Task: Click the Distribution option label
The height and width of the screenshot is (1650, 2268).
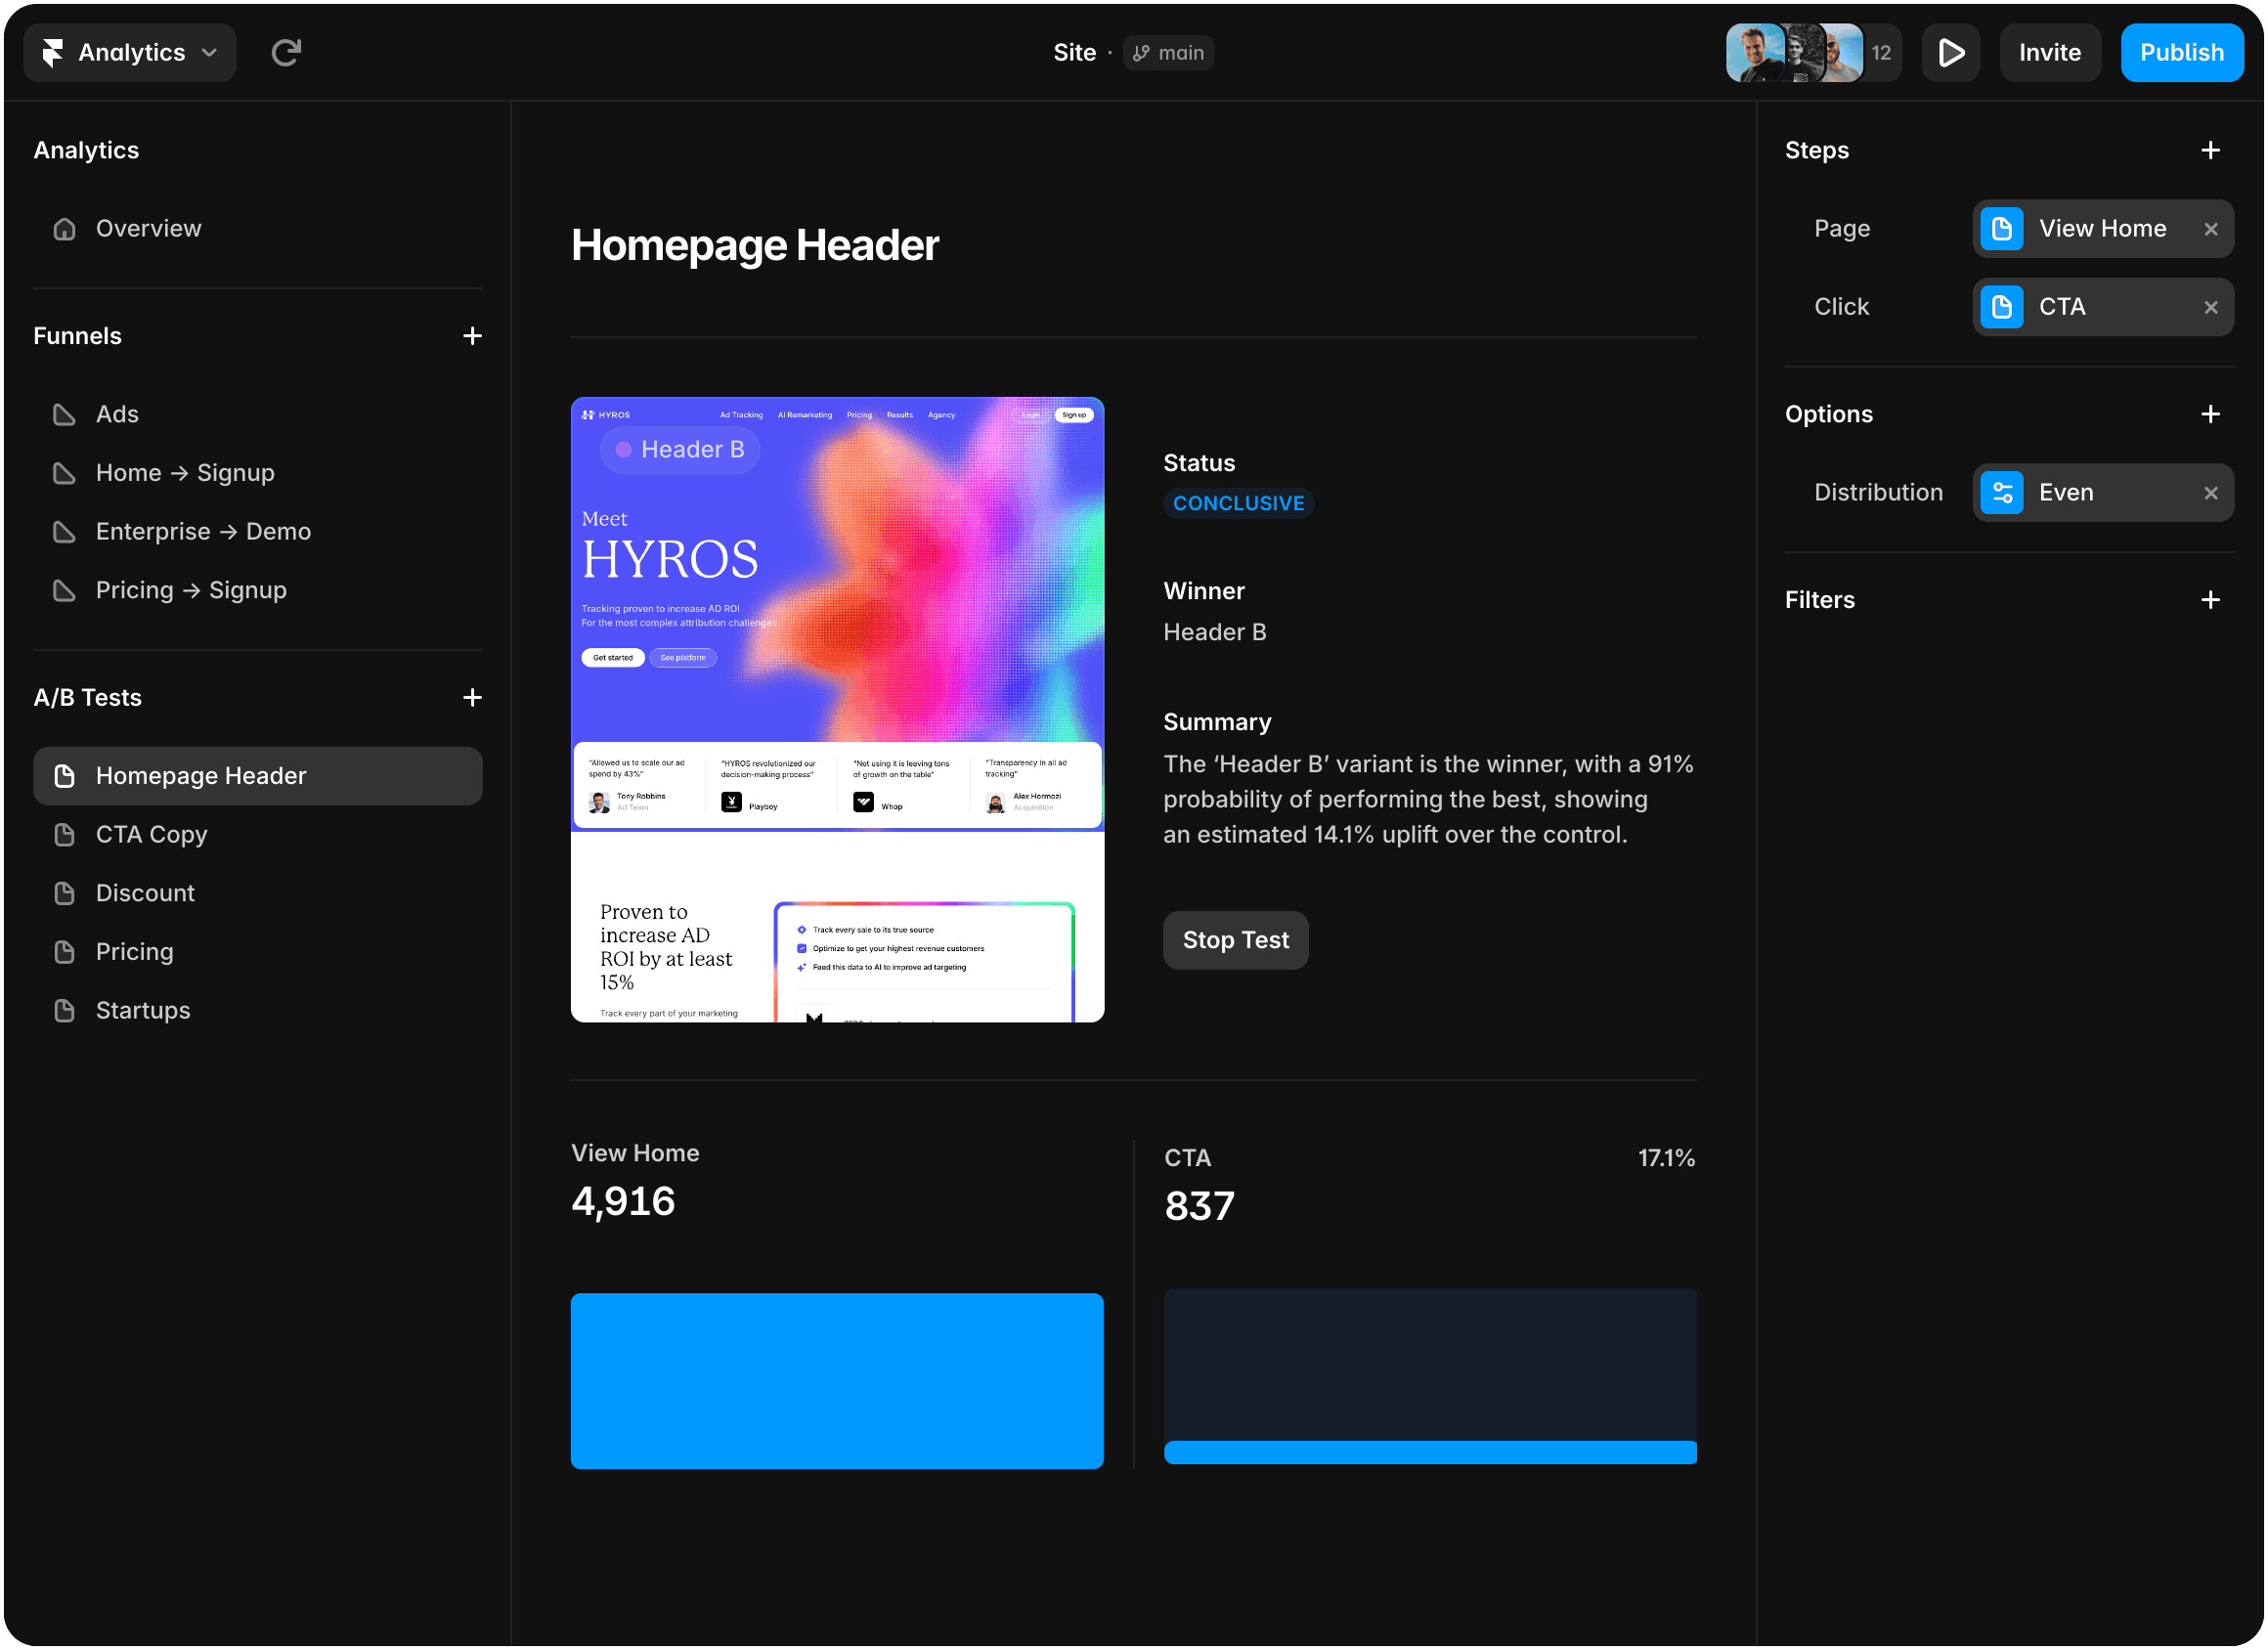Action: click(x=1878, y=493)
